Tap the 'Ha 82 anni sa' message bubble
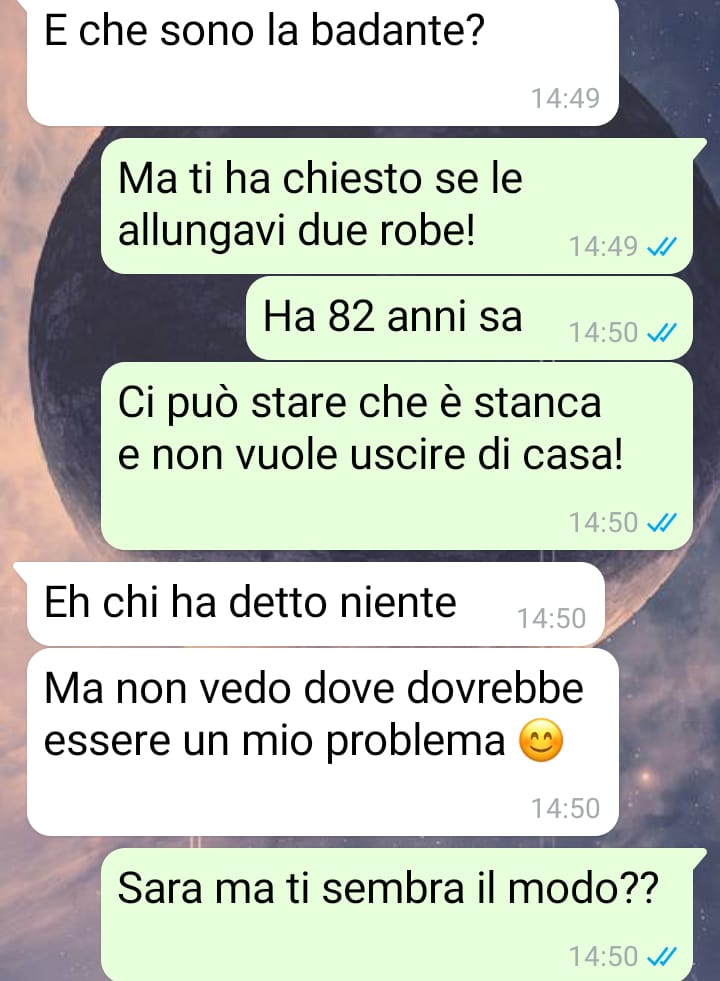The image size is (720, 981). [x=469, y=318]
